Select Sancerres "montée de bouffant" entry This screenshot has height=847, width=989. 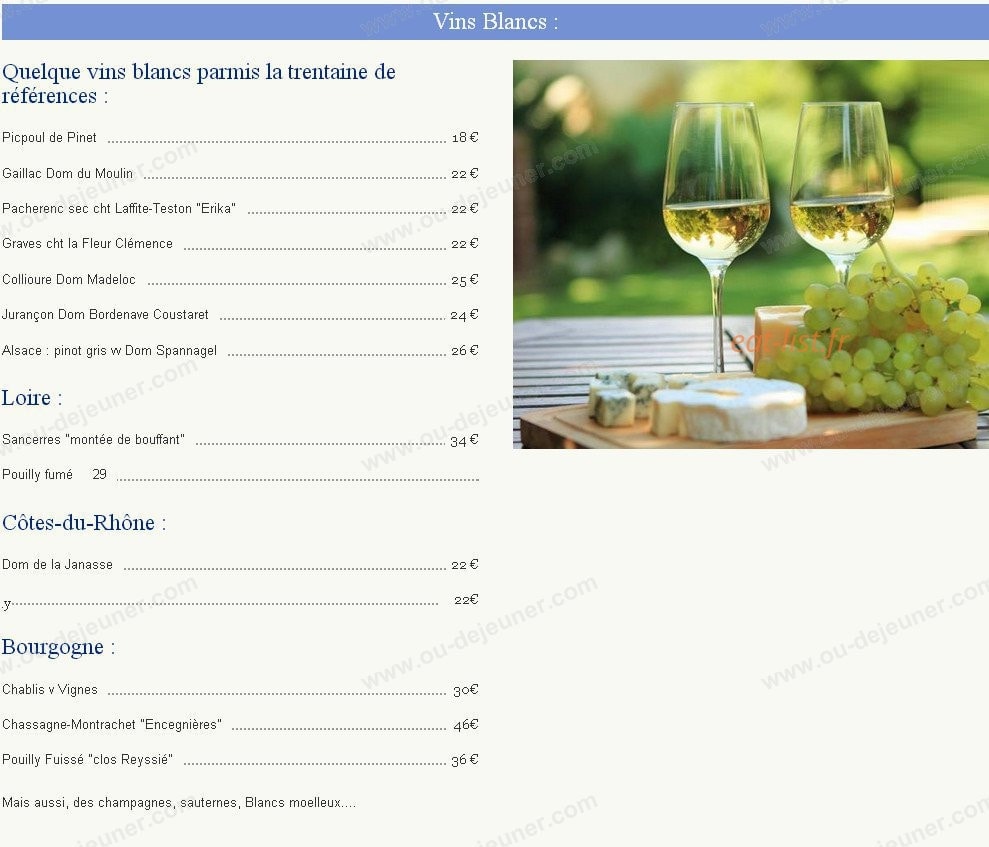click(x=93, y=440)
